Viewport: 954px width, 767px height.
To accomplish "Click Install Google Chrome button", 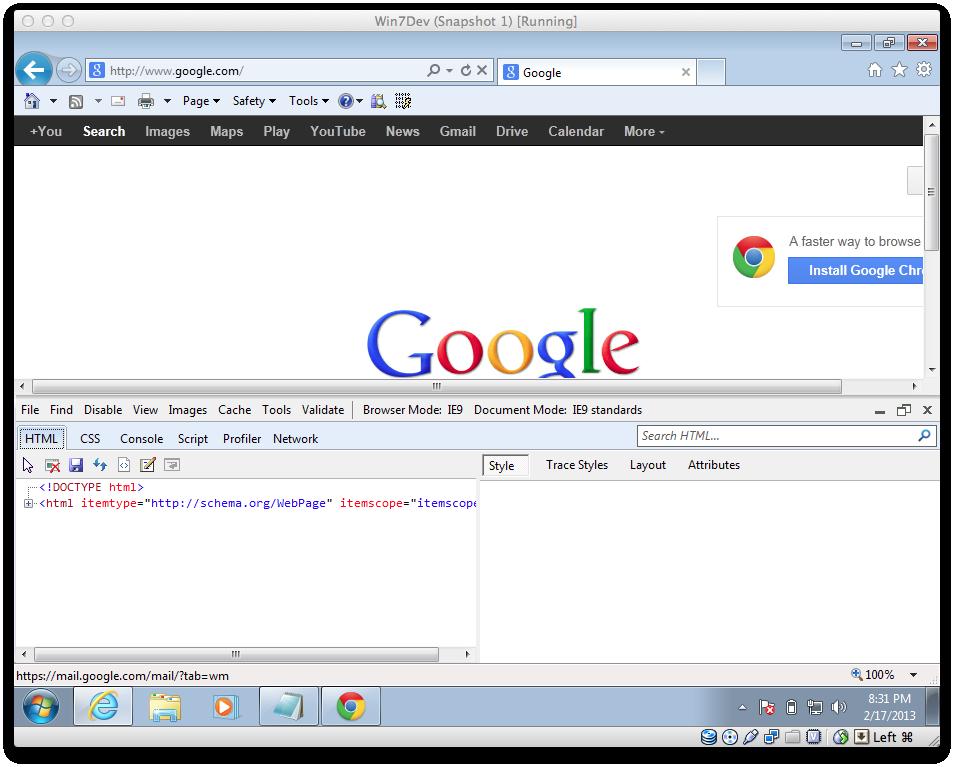I will coord(855,271).
